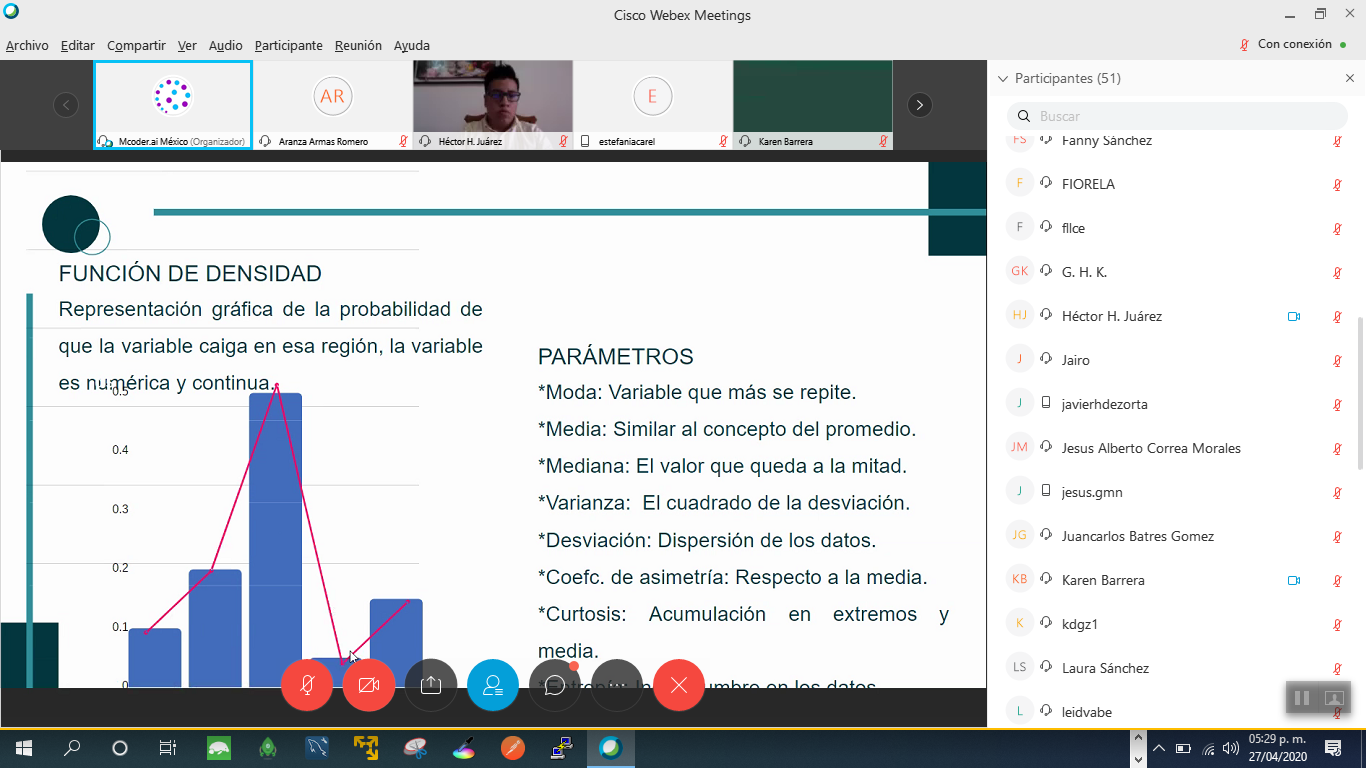
Task: Collapse the Participantes (51) section chevron
Action: tap(1003, 78)
